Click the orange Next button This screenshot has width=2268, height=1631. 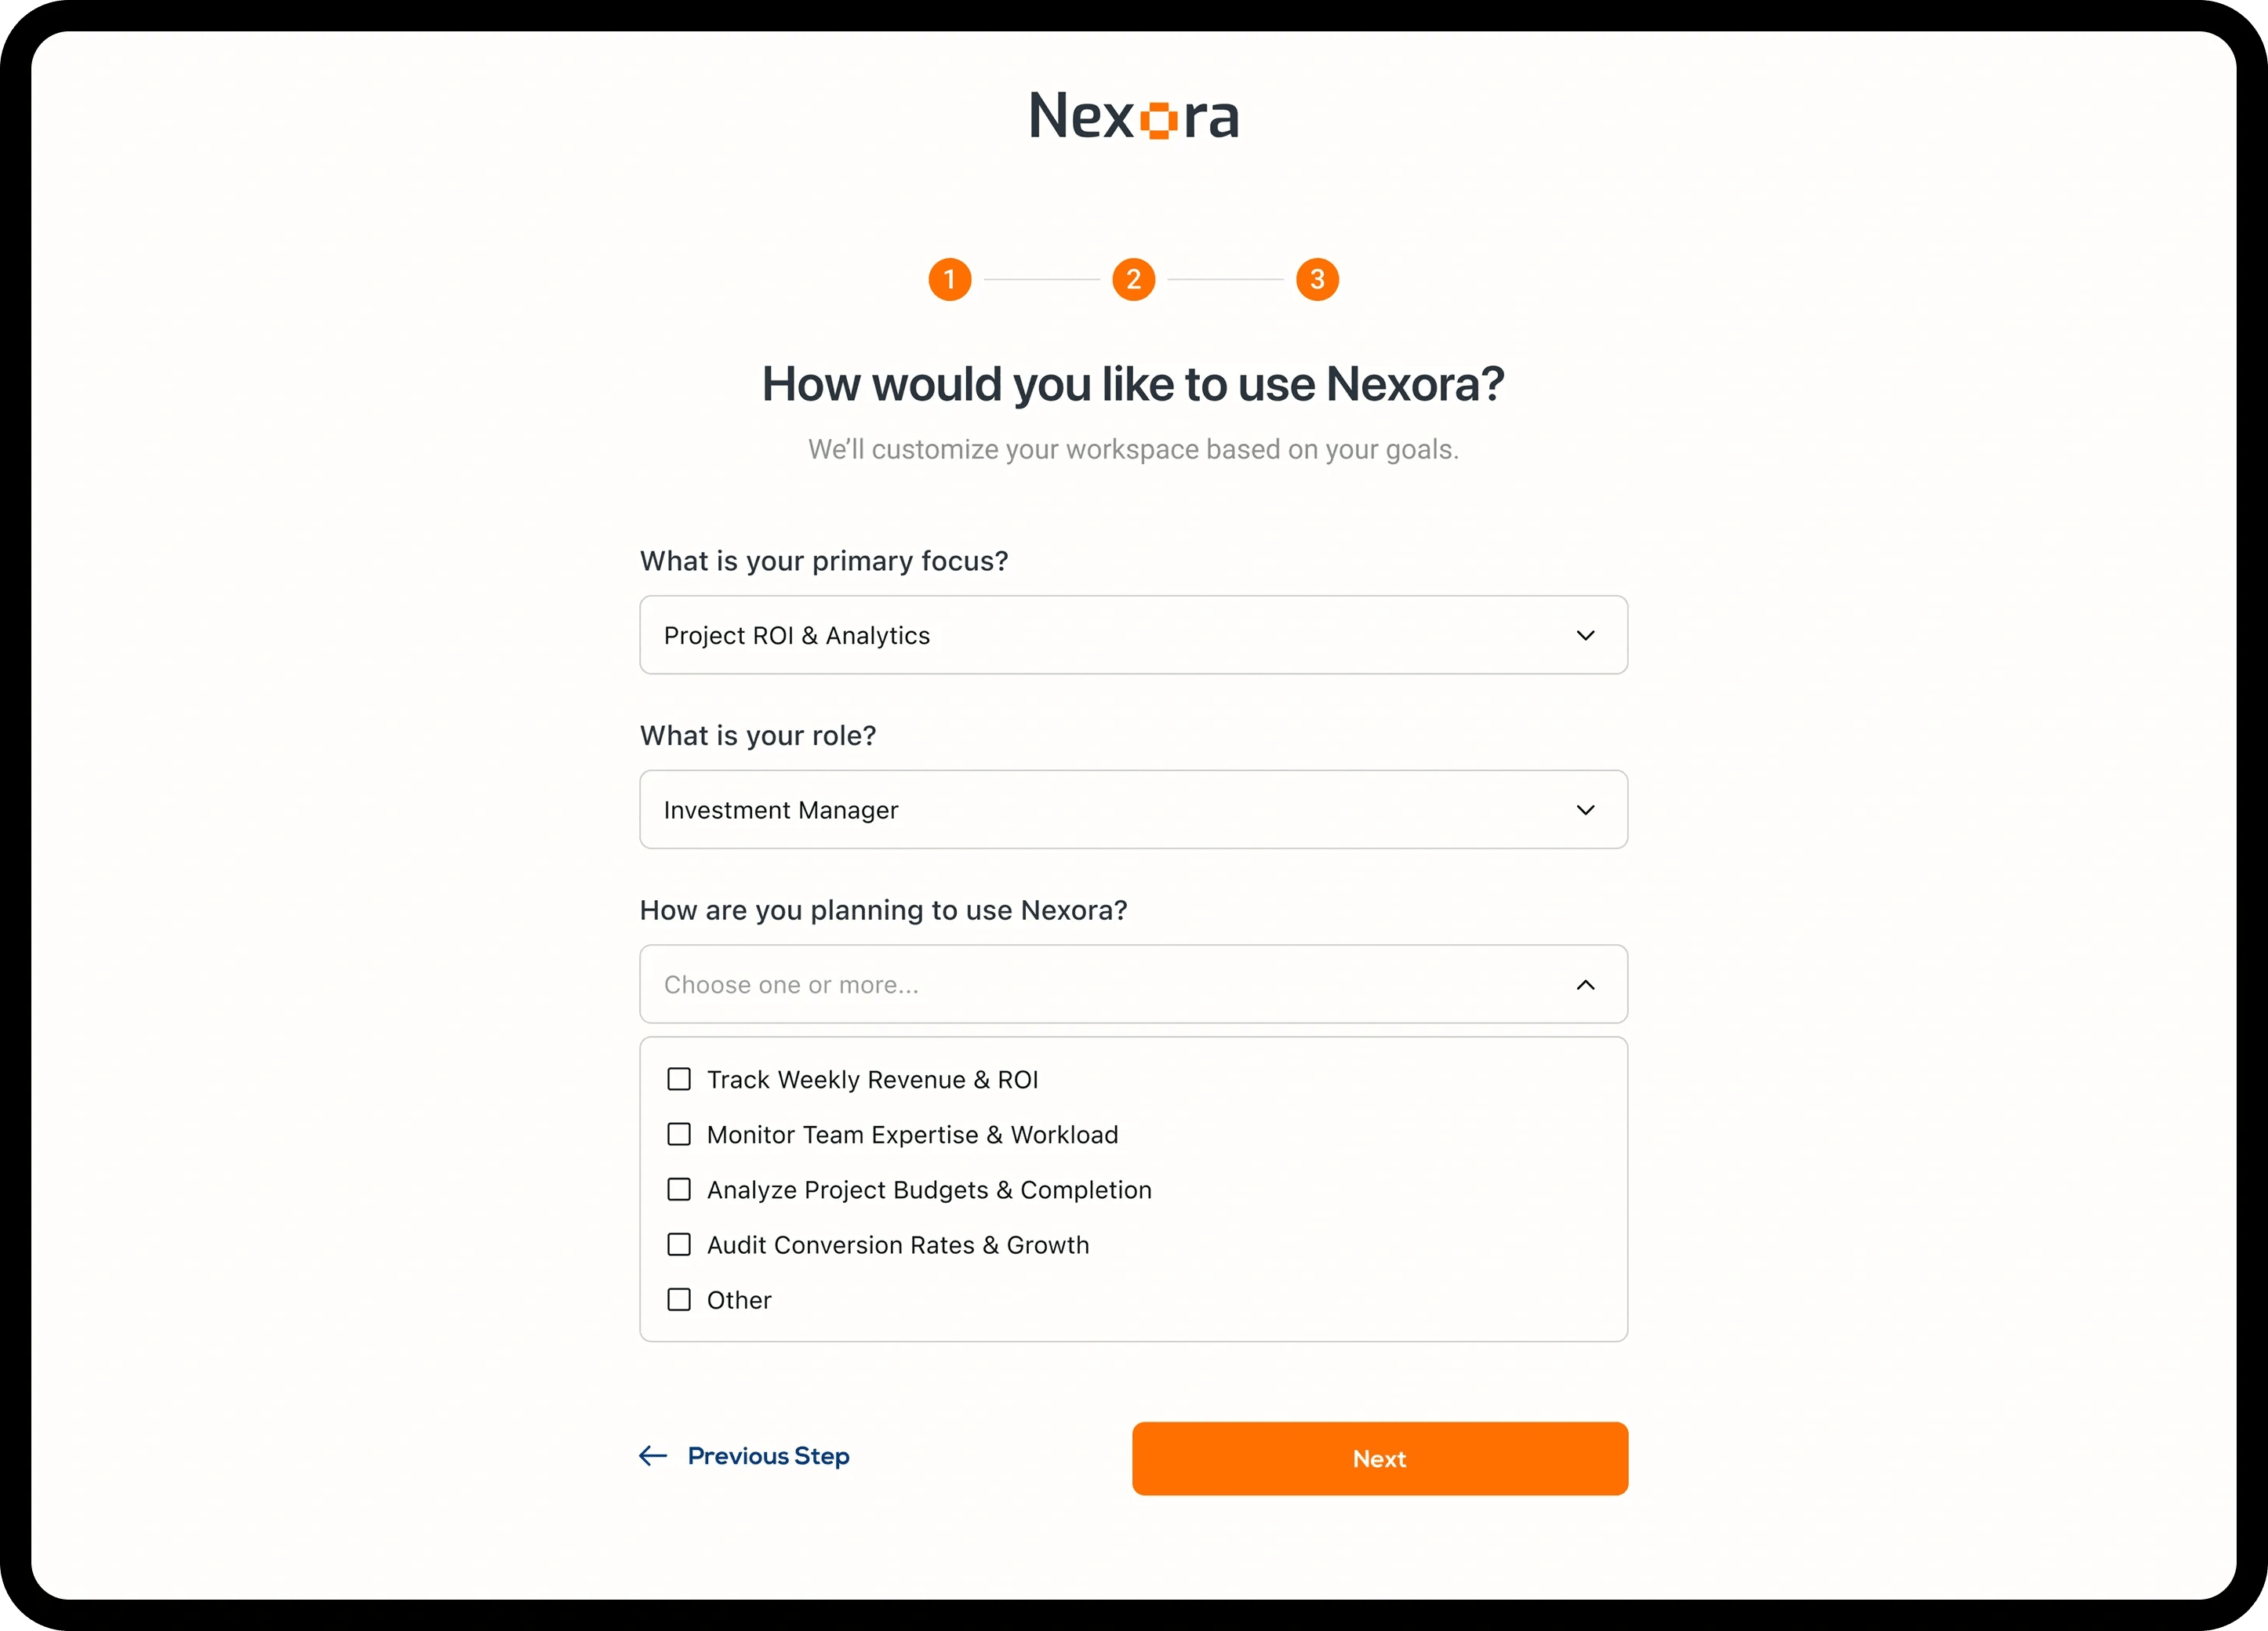[1380, 1459]
